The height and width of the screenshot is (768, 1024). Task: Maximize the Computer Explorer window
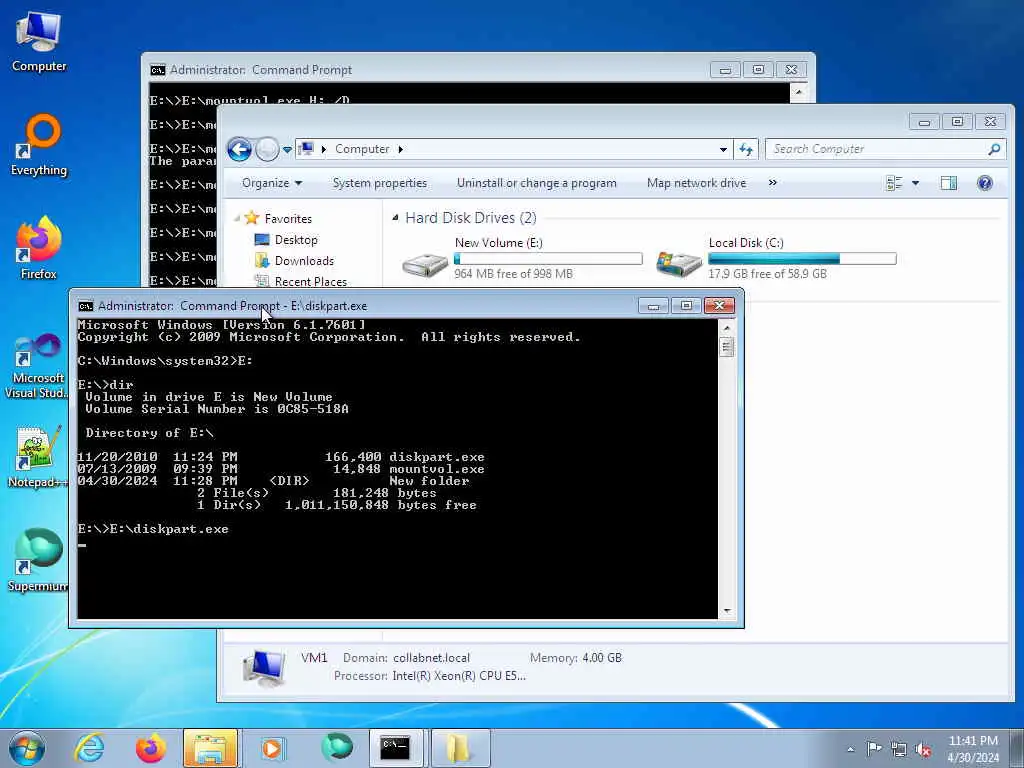957,122
